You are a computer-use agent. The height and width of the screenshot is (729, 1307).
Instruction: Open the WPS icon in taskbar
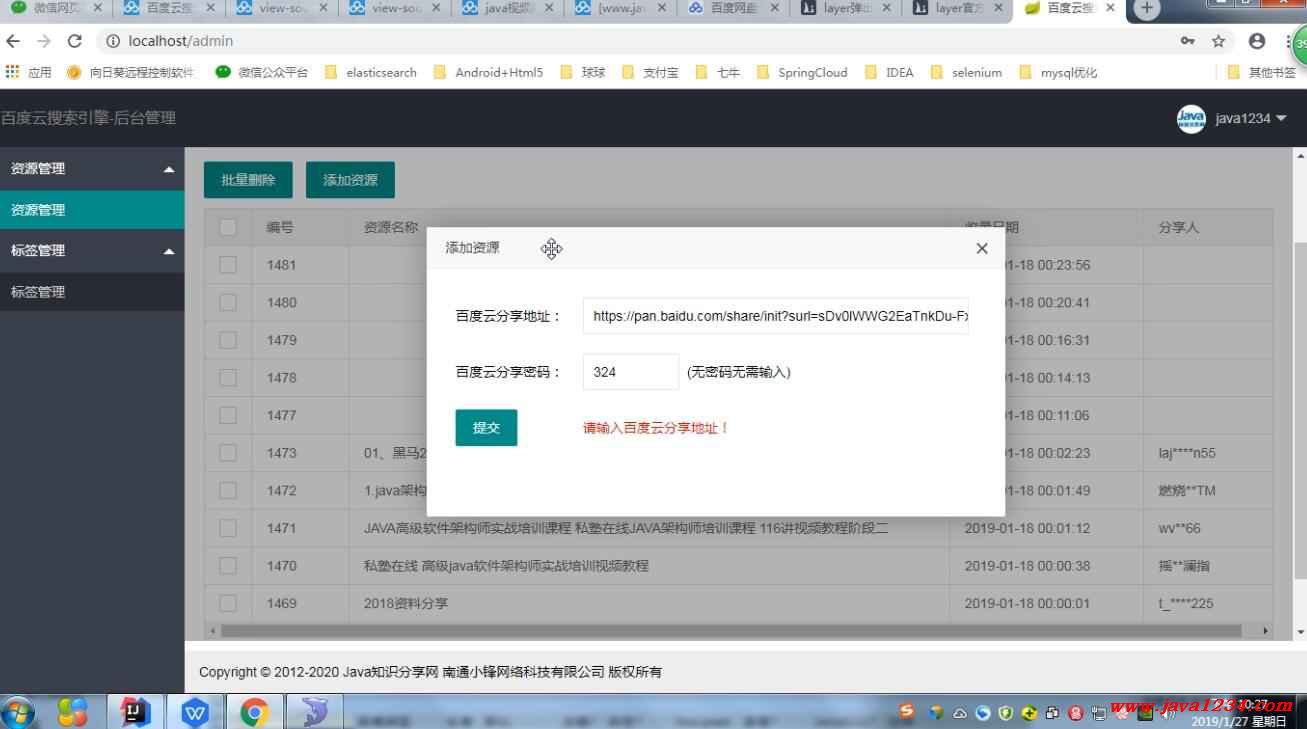click(x=196, y=712)
